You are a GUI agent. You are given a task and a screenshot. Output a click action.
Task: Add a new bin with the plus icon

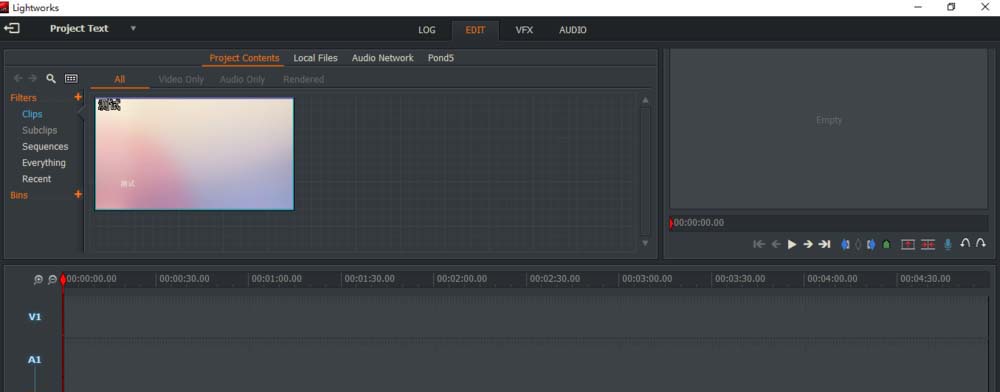tap(78, 194)
